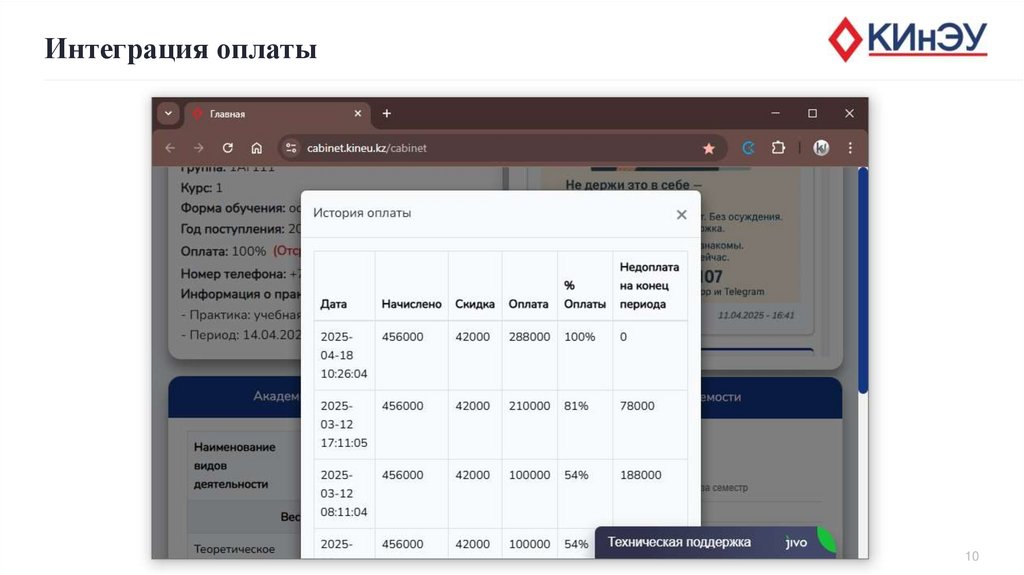
Task: Click Недоплата на конец периода header
Action: point(649,286)
